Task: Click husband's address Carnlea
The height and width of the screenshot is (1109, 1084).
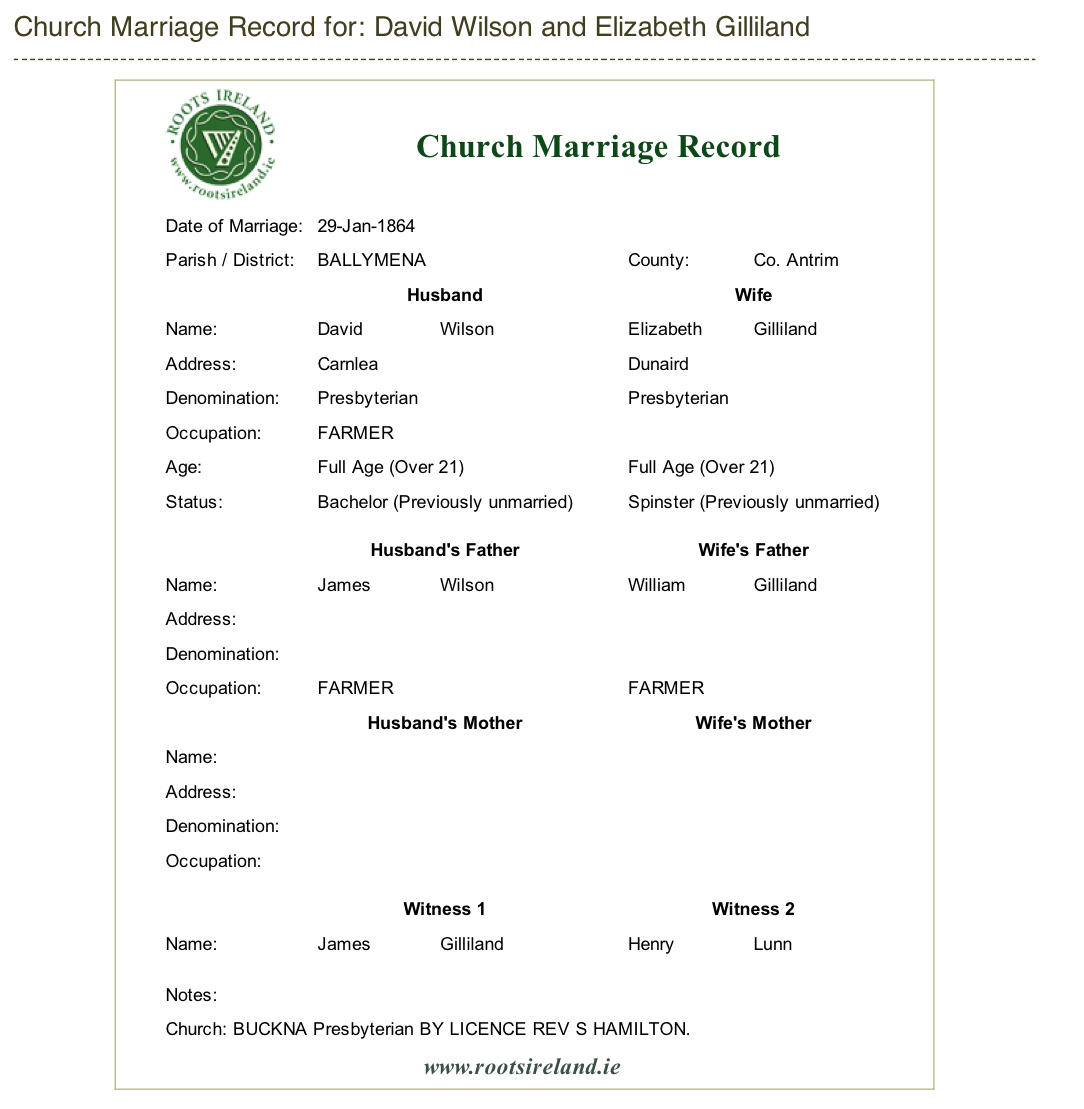Action: pyautogui.click(x=348, y=364)
